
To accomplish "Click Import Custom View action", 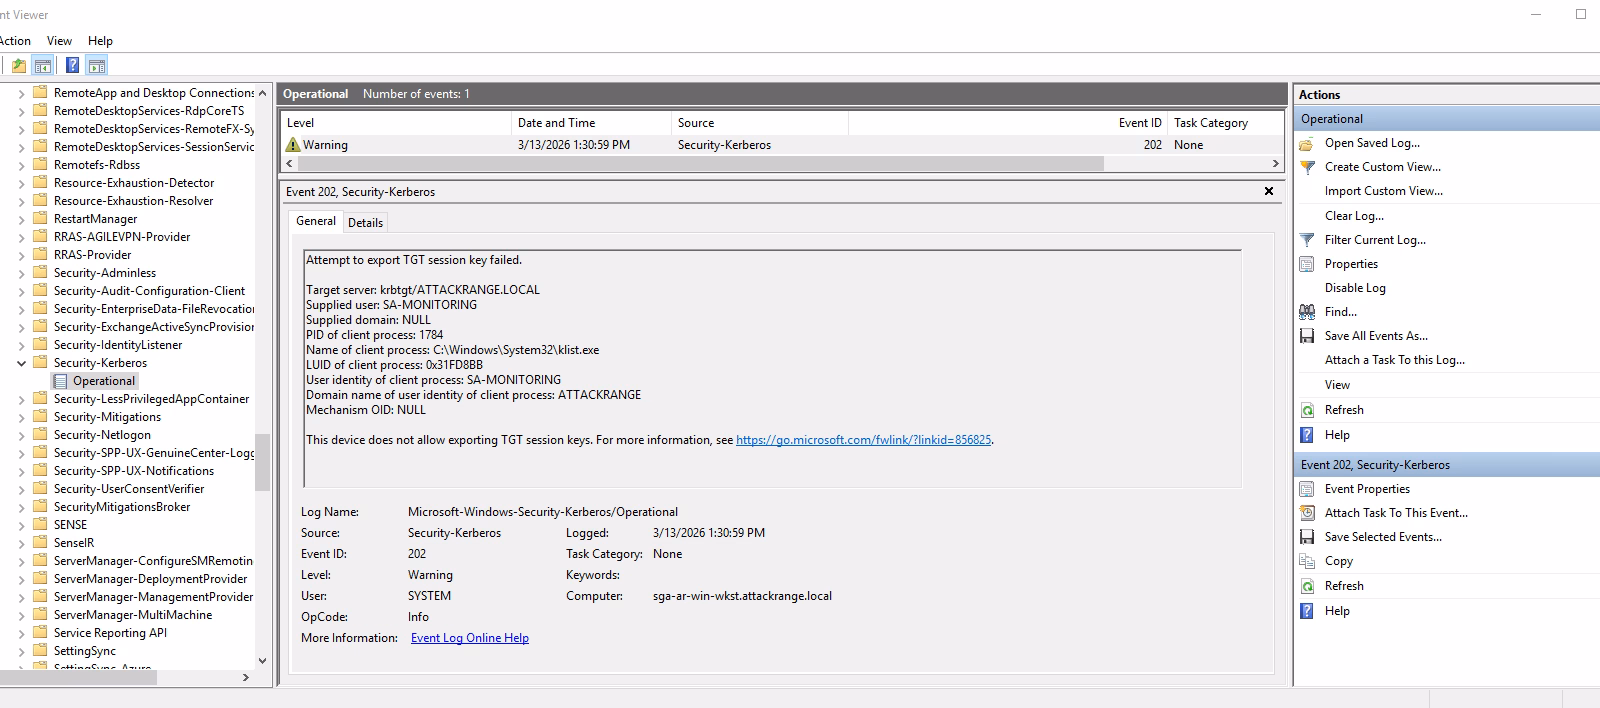I will tap(1384, 191).
